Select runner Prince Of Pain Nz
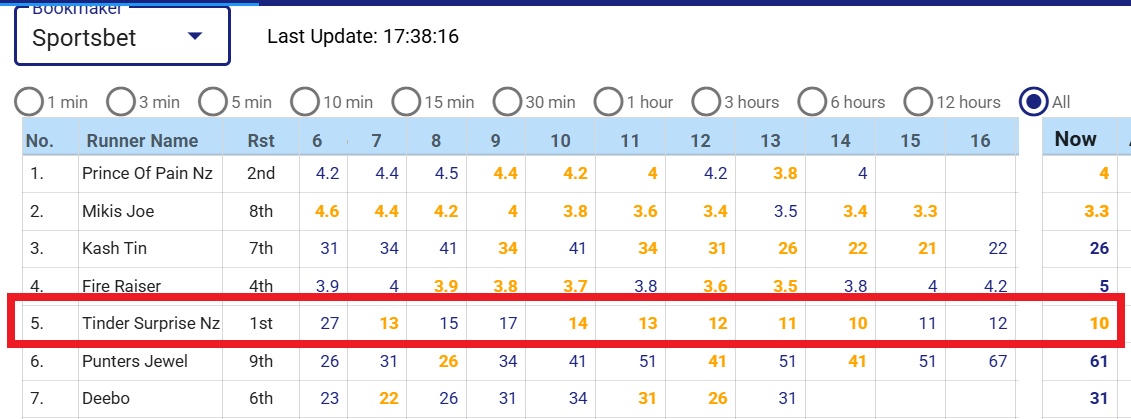This screenshot has width=1131, height=419. click(148, 173)
